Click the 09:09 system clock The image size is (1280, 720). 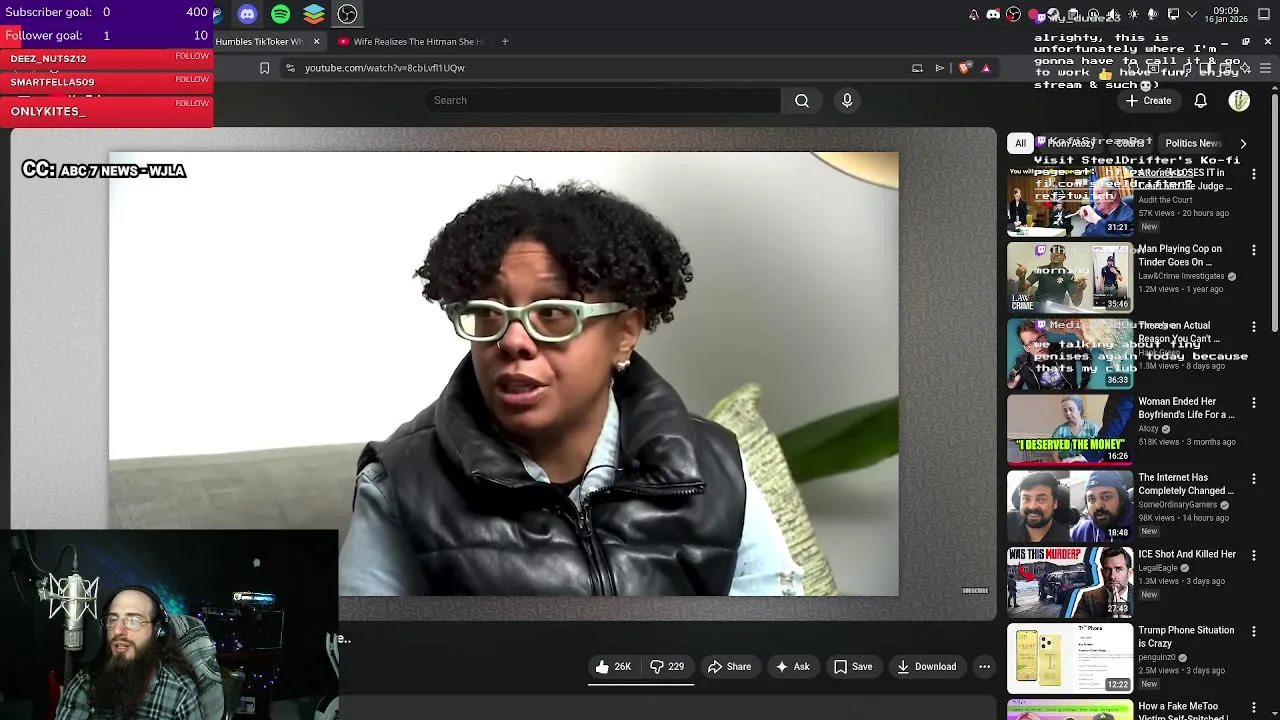coord(1227,14)
